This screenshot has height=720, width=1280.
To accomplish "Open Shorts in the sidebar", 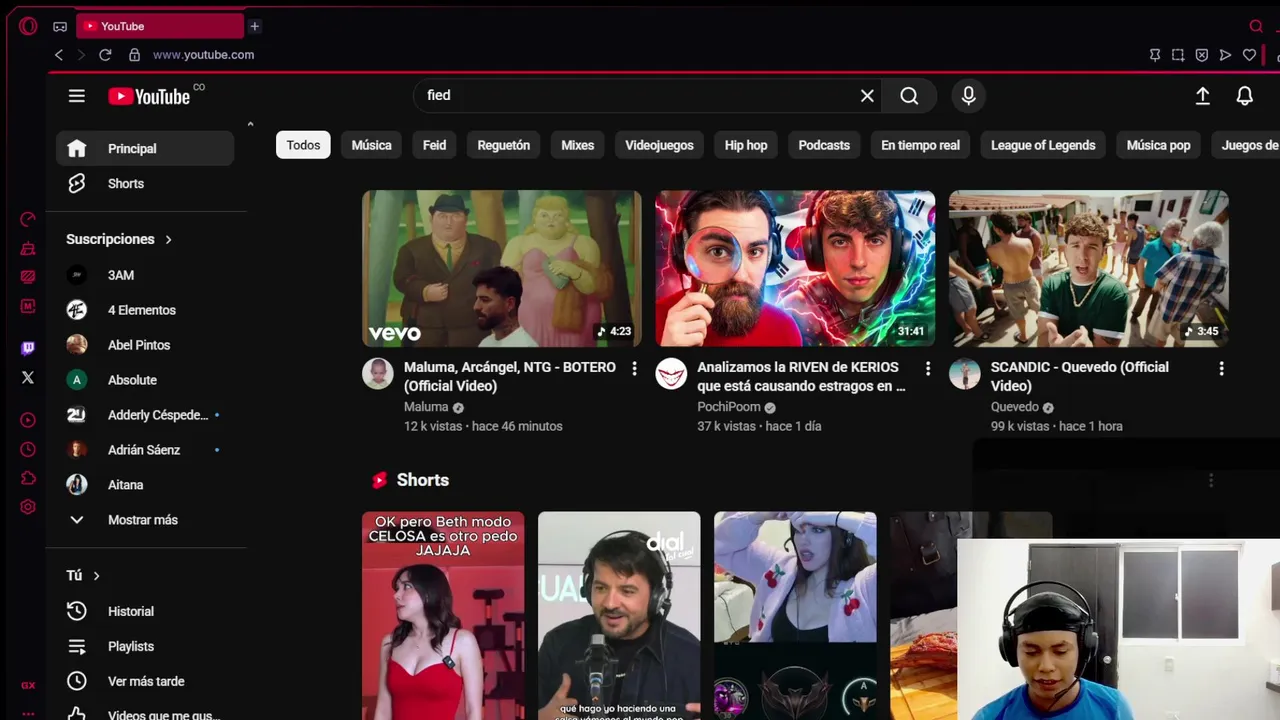I will (145, 183).
